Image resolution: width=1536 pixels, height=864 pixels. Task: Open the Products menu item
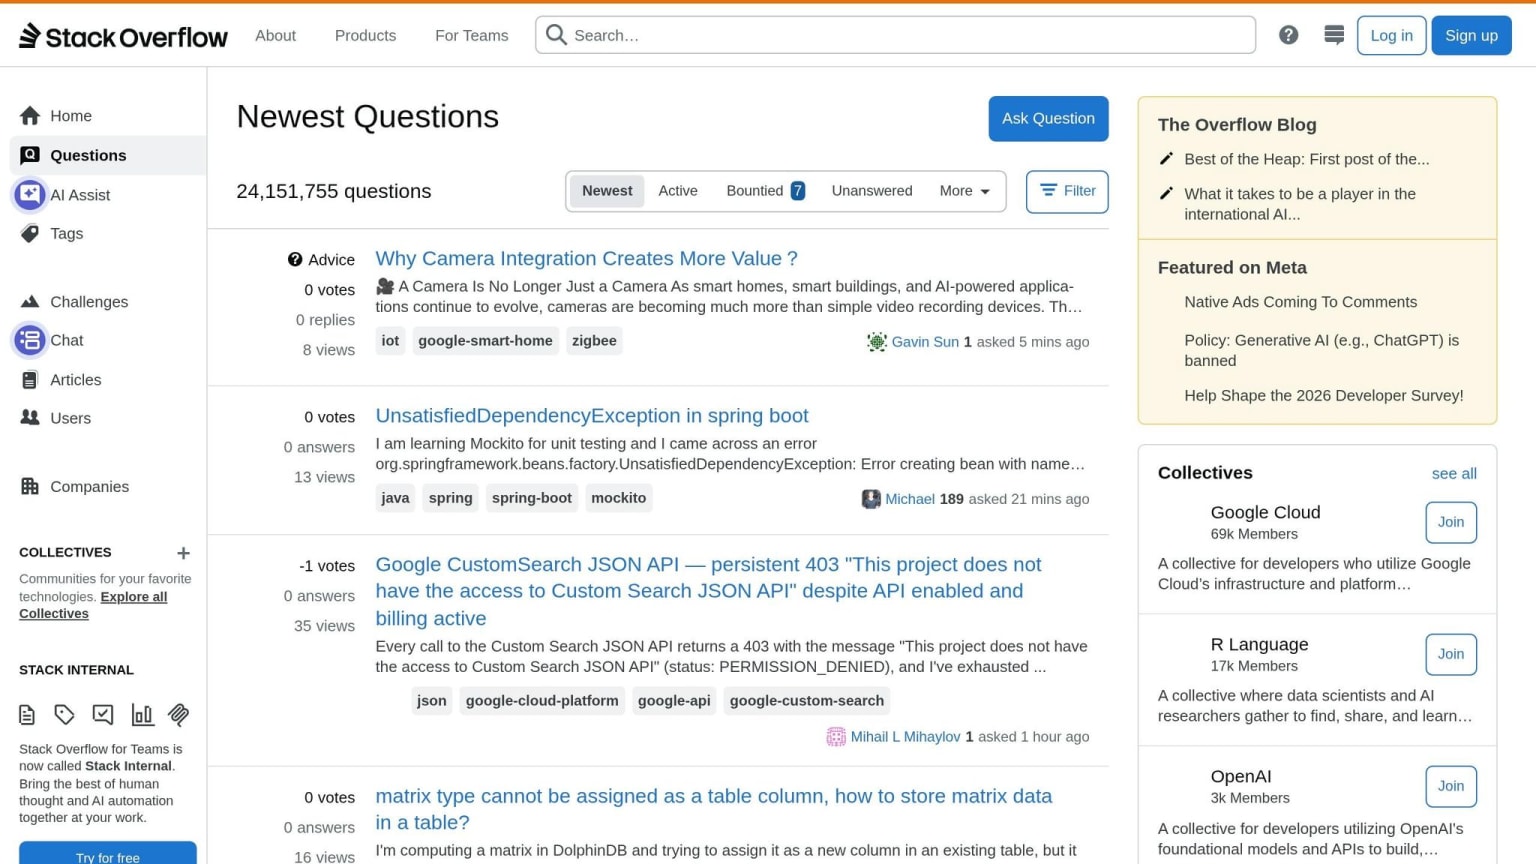tap(365, 35)
